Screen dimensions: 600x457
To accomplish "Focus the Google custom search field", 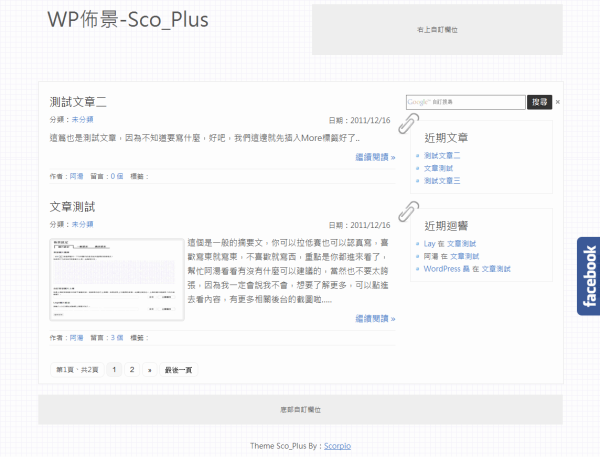I will coord(465,102).
